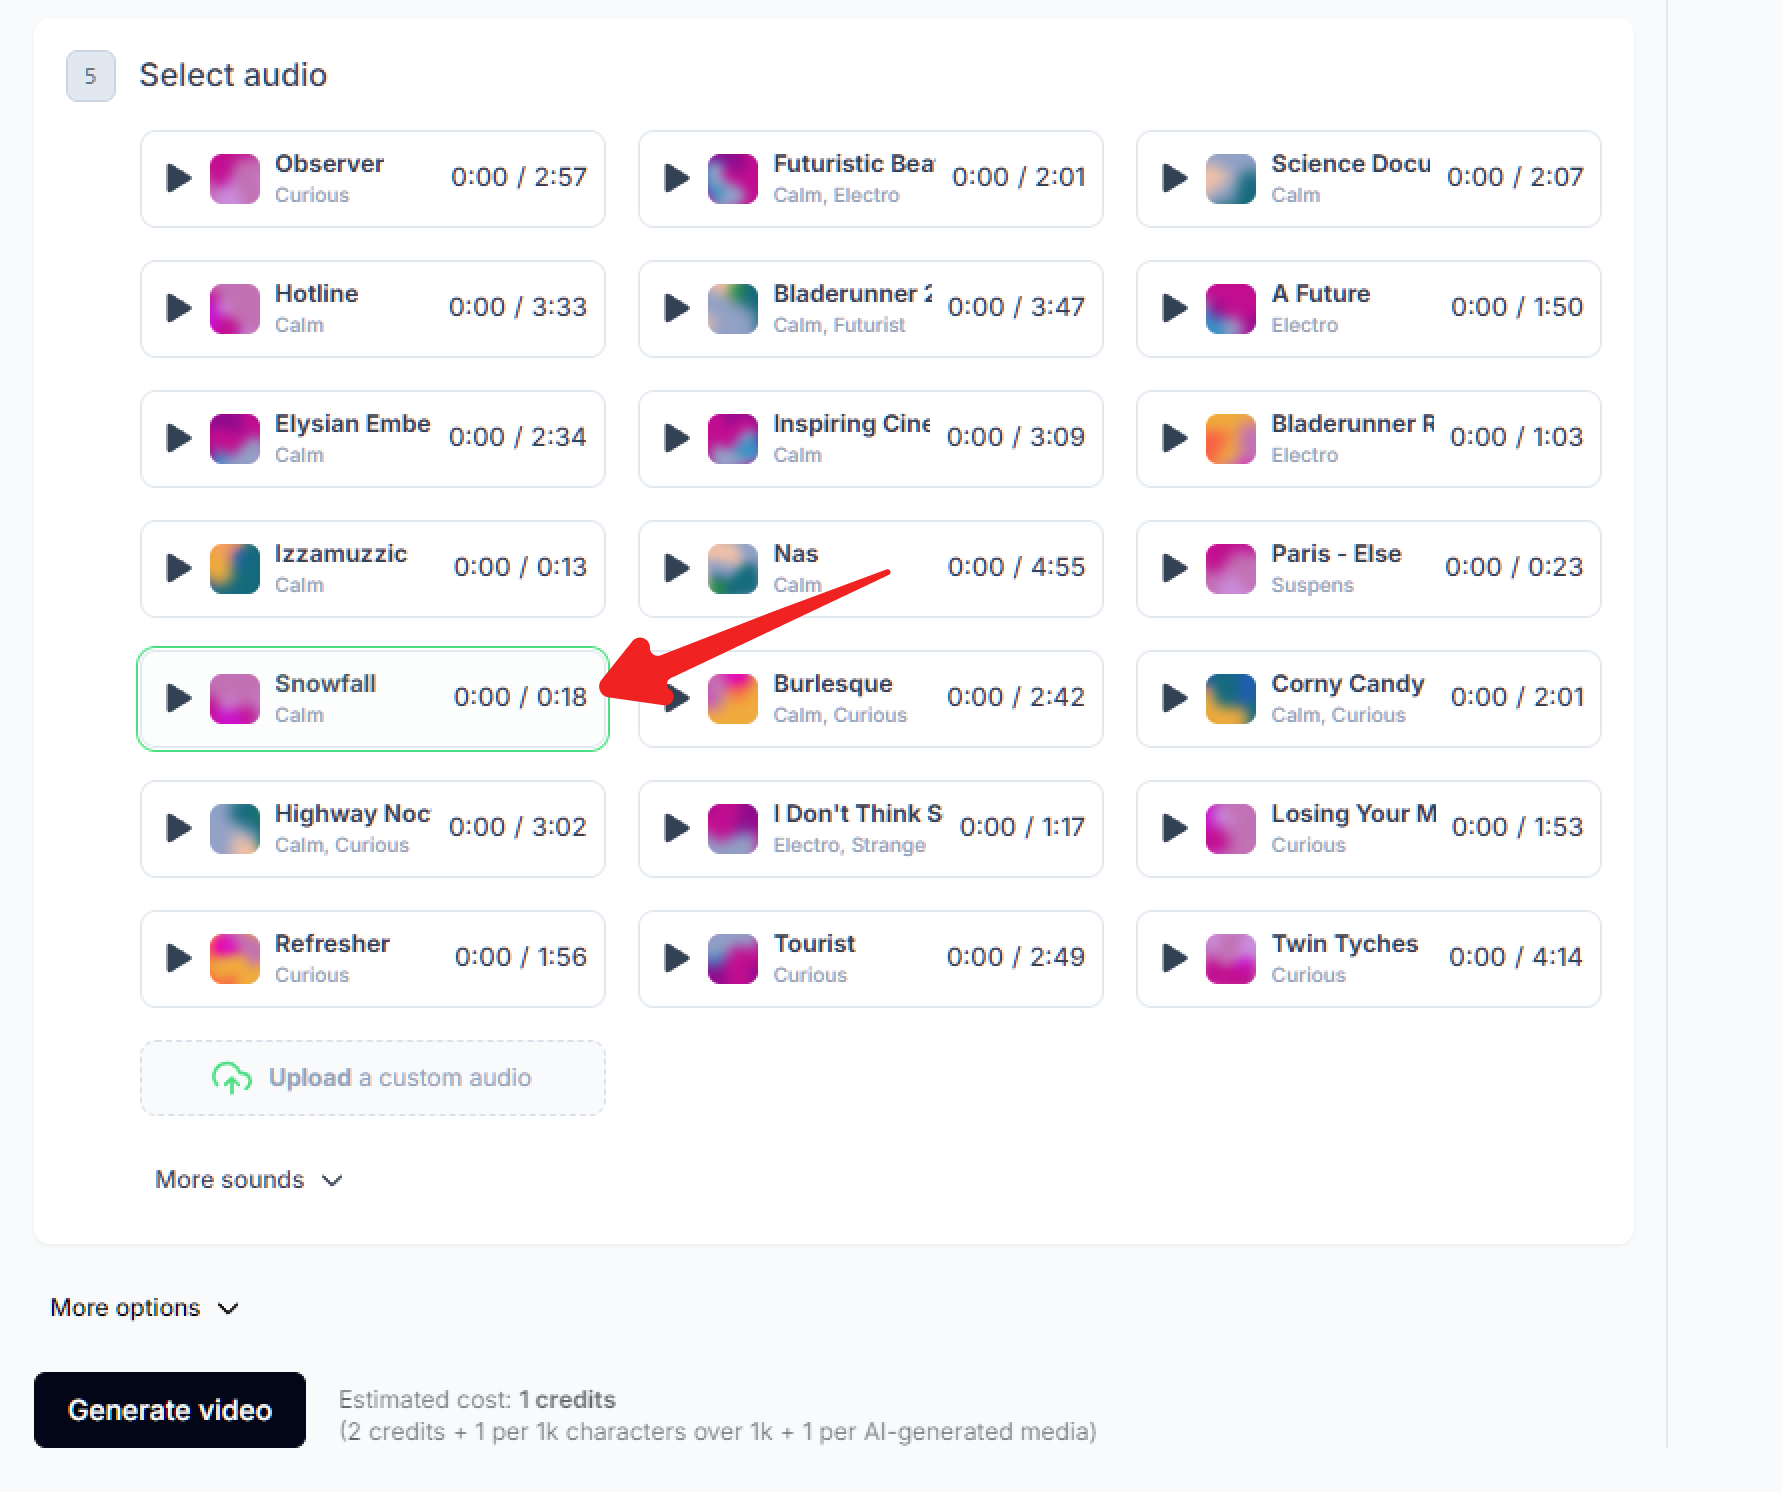
Task: Select the Tourist audio option
Action: coord(870,959)
